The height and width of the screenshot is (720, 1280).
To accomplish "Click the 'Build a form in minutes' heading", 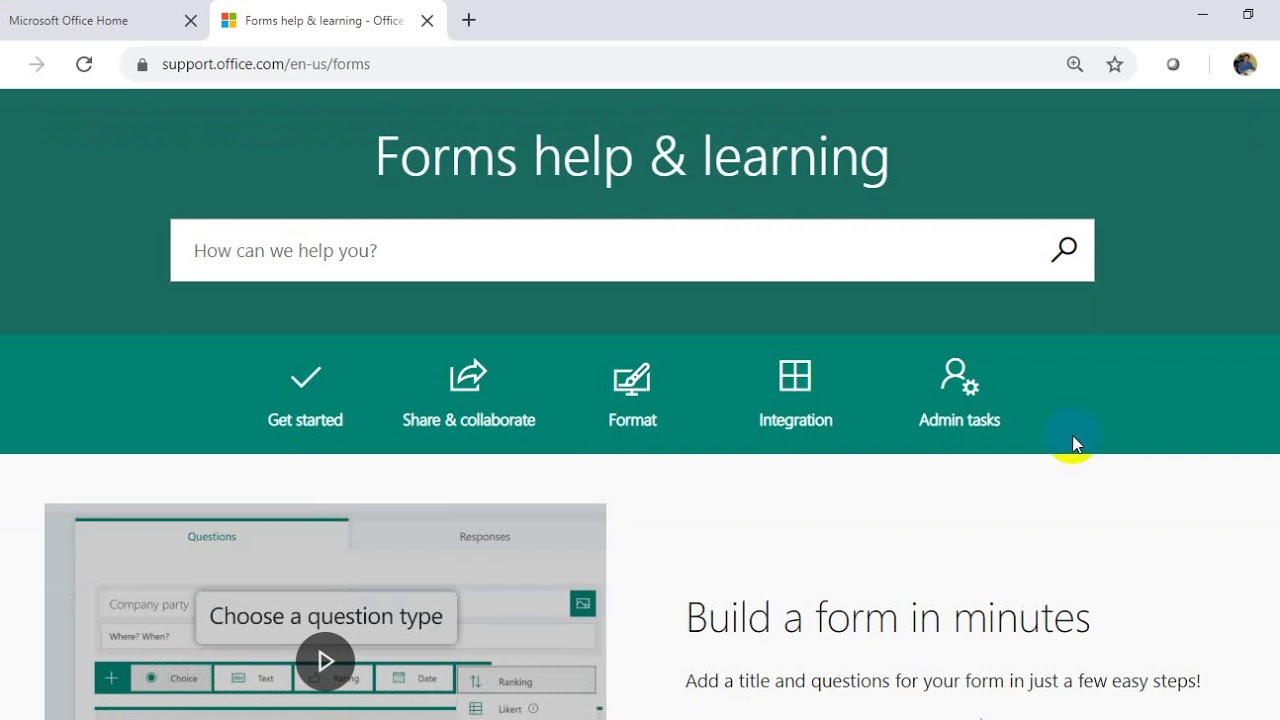I will 888,617.
